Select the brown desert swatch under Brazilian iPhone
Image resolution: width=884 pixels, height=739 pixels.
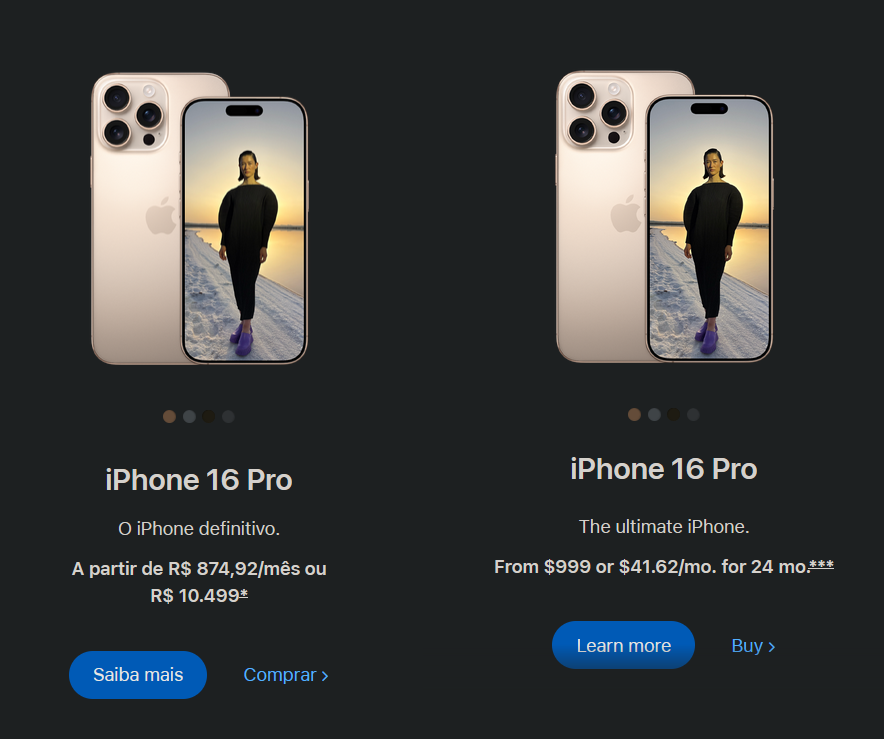169,417
